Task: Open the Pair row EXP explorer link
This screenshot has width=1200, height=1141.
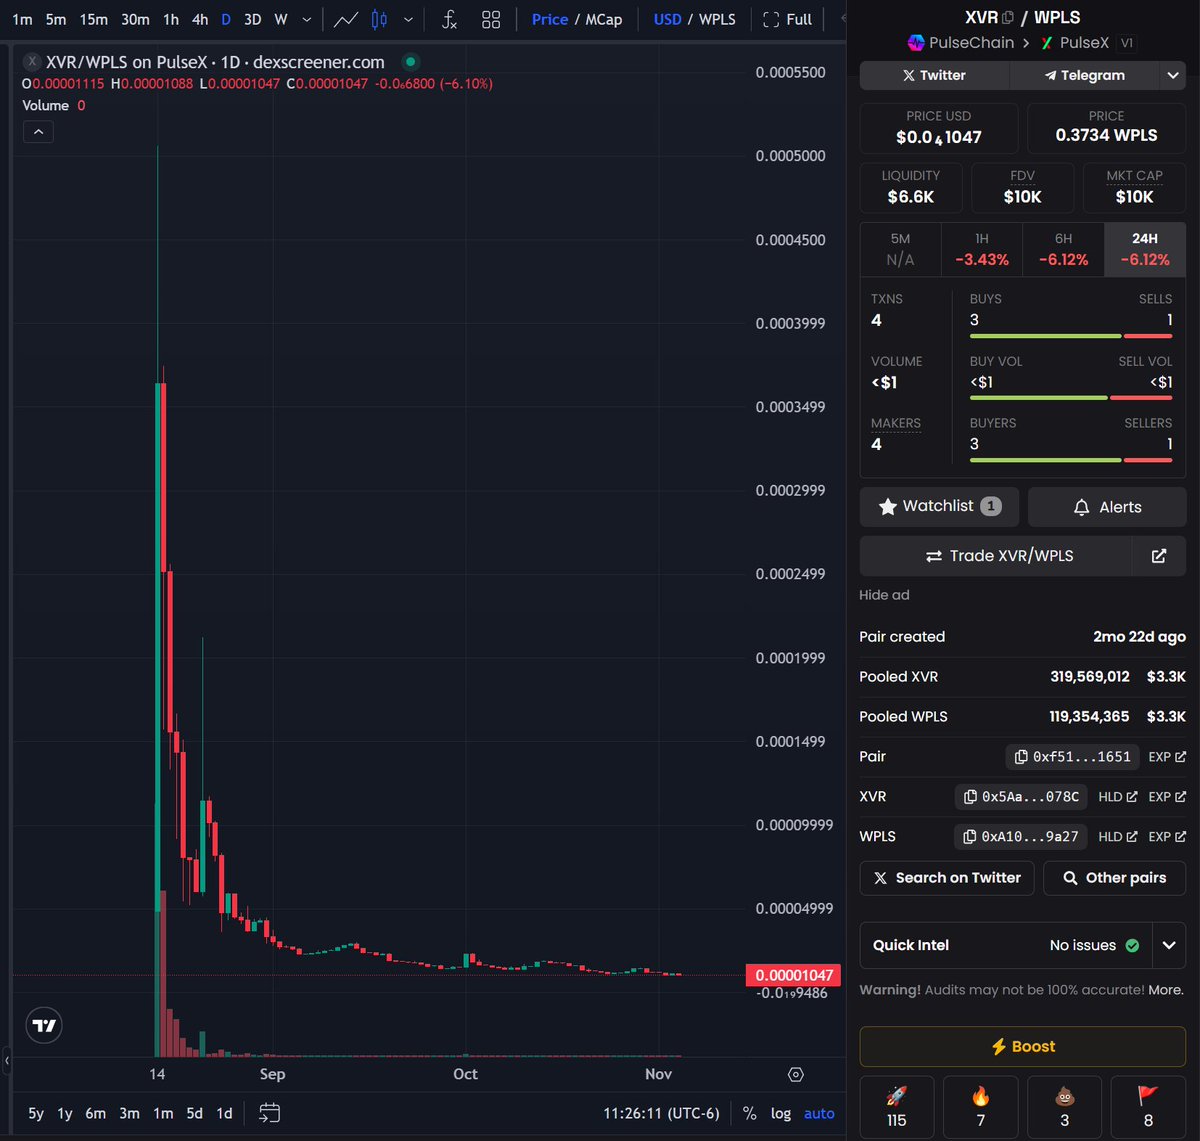Action: tap(1167, 757)
